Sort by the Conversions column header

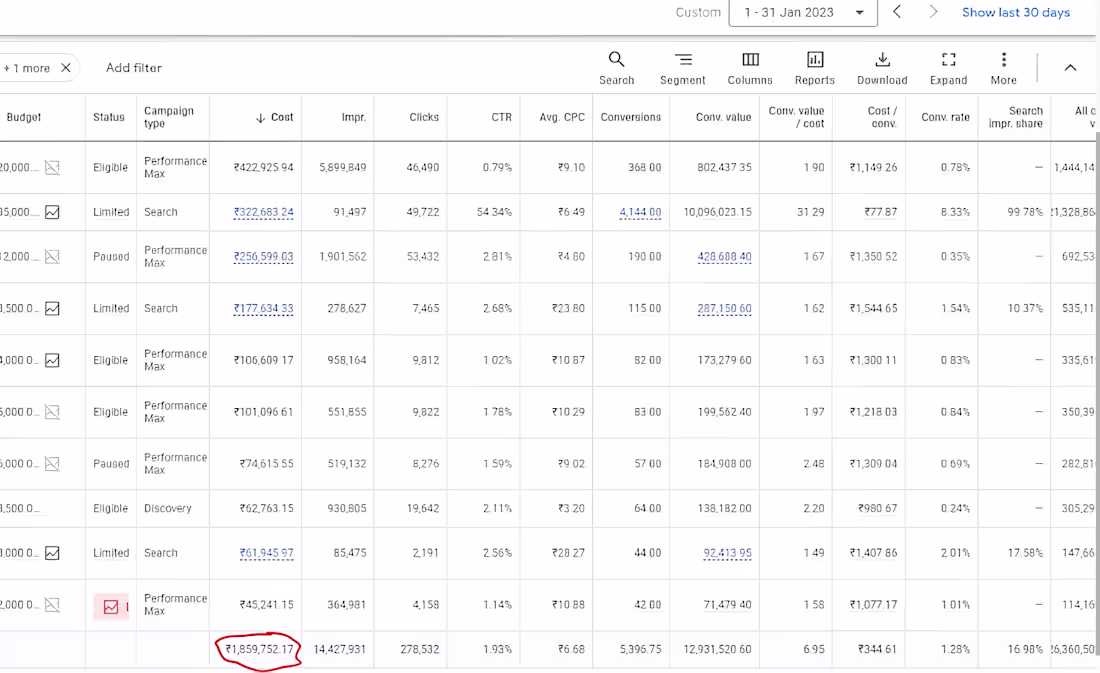(x=630, y=117)
